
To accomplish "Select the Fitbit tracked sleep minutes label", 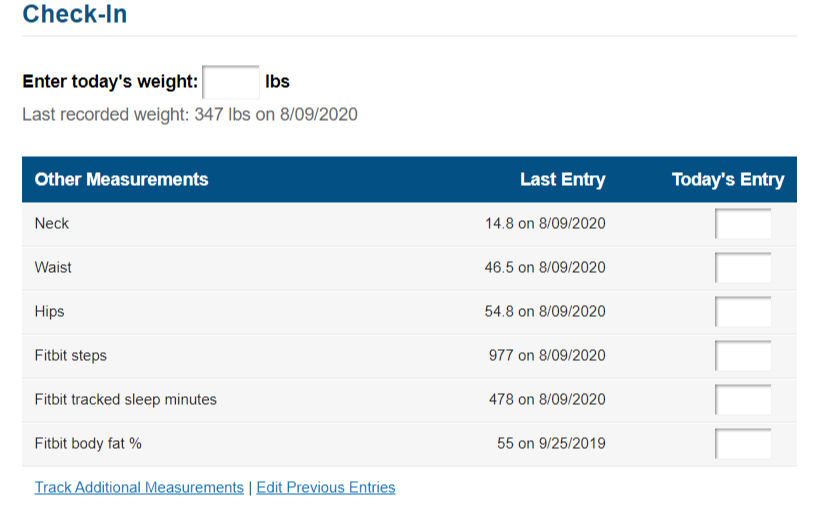I will (x=126, y=399).
